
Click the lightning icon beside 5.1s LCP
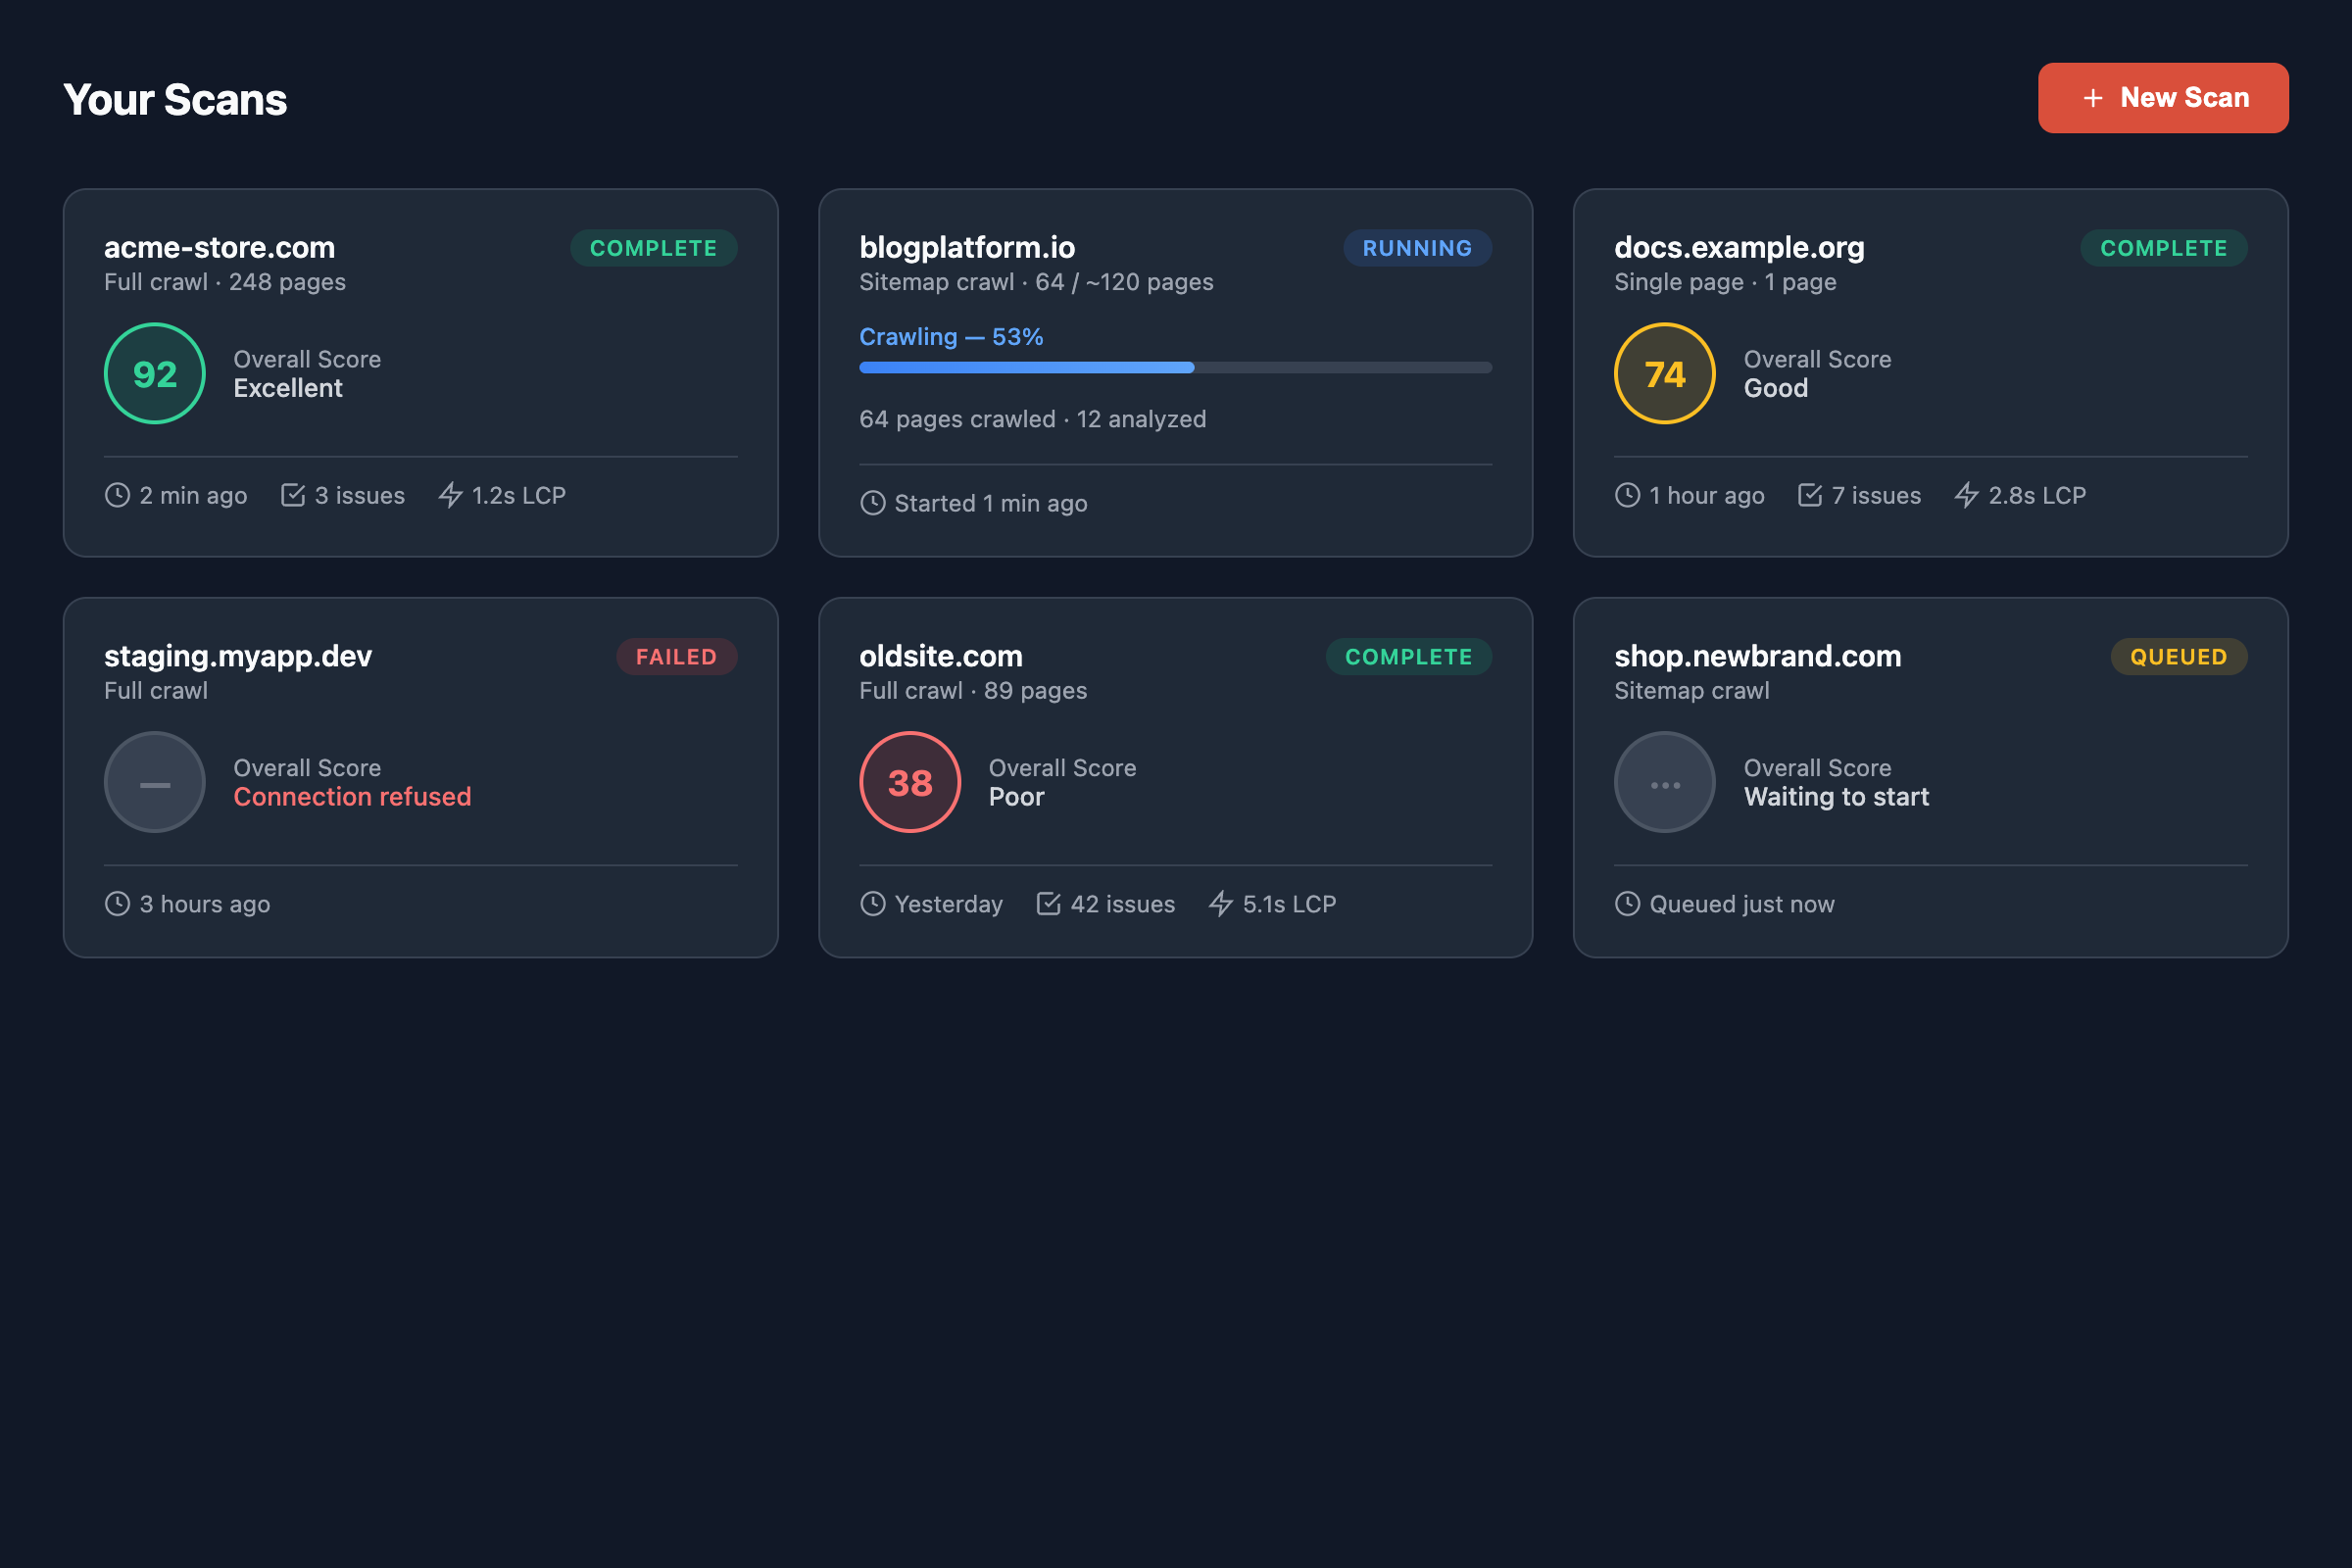coord(1221,904)
